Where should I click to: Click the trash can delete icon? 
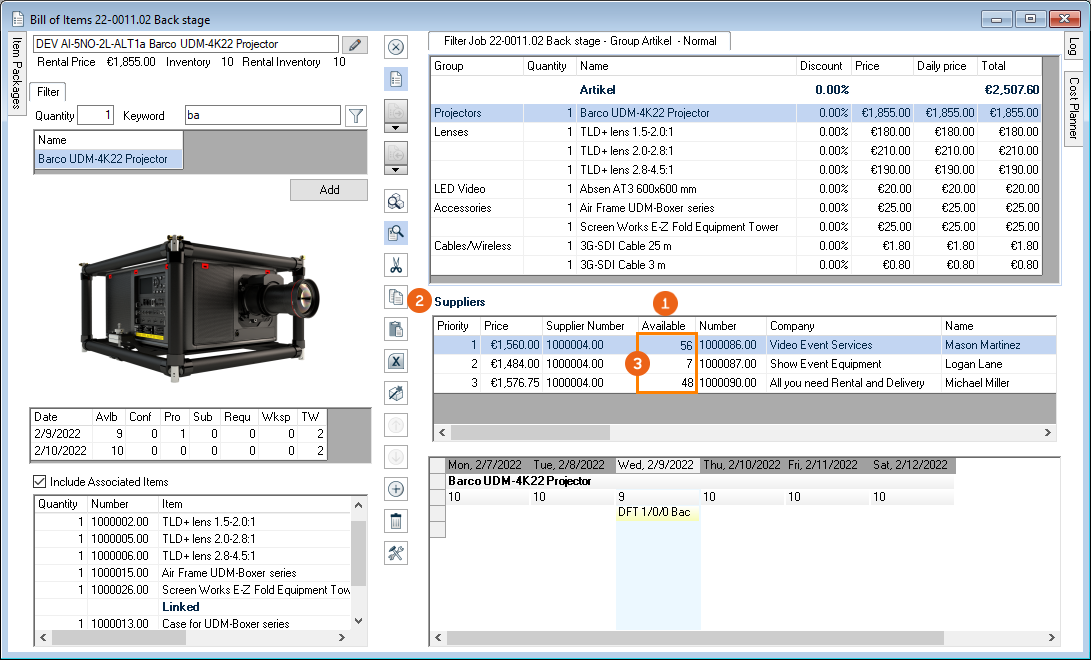point(396,521)
